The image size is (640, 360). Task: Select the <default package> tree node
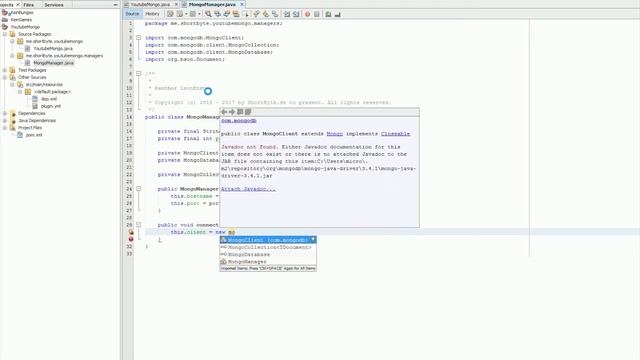click(x=52, y=92)
